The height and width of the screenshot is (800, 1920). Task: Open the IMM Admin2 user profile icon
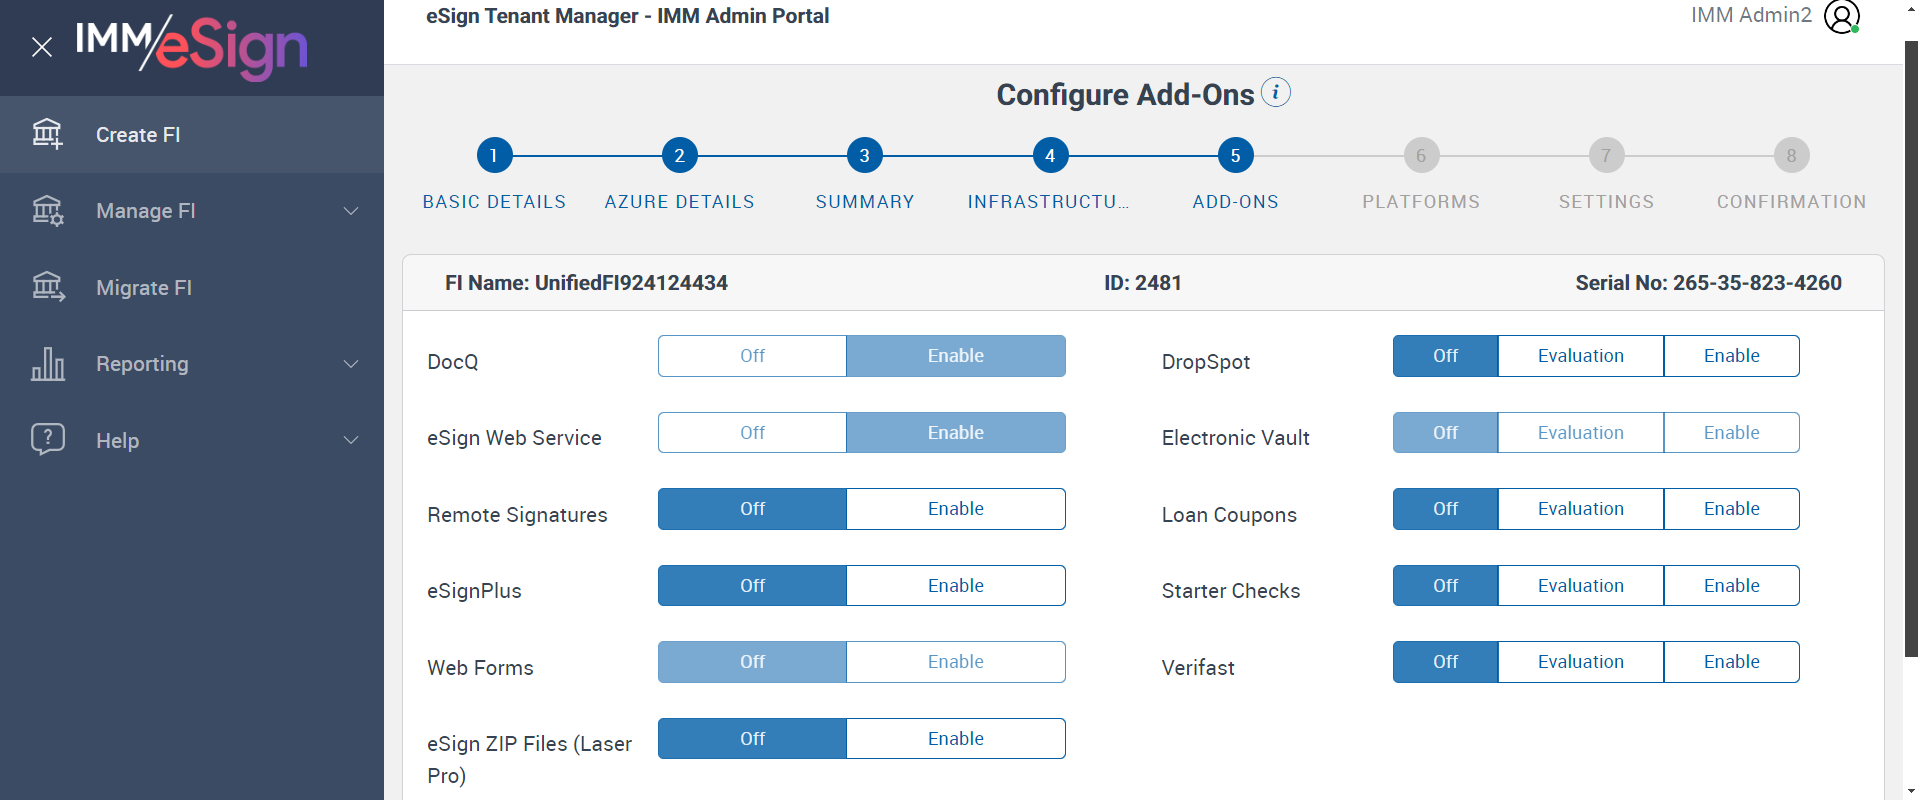(x=1841, y=16)
